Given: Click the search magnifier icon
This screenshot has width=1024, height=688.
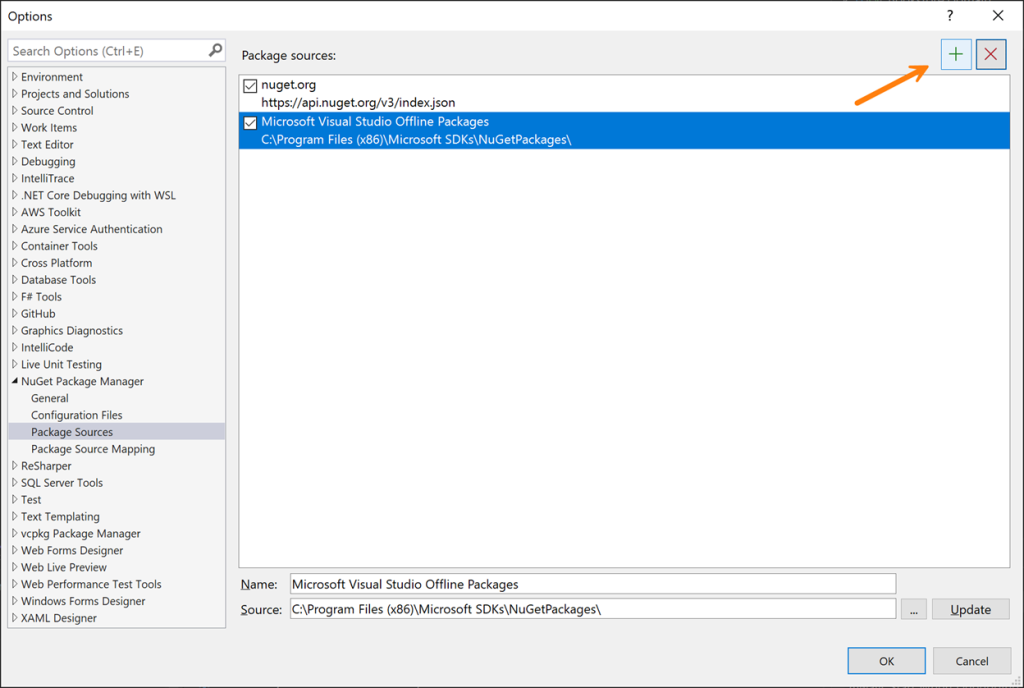Looking at the screenshot, I should click(214, 50).
